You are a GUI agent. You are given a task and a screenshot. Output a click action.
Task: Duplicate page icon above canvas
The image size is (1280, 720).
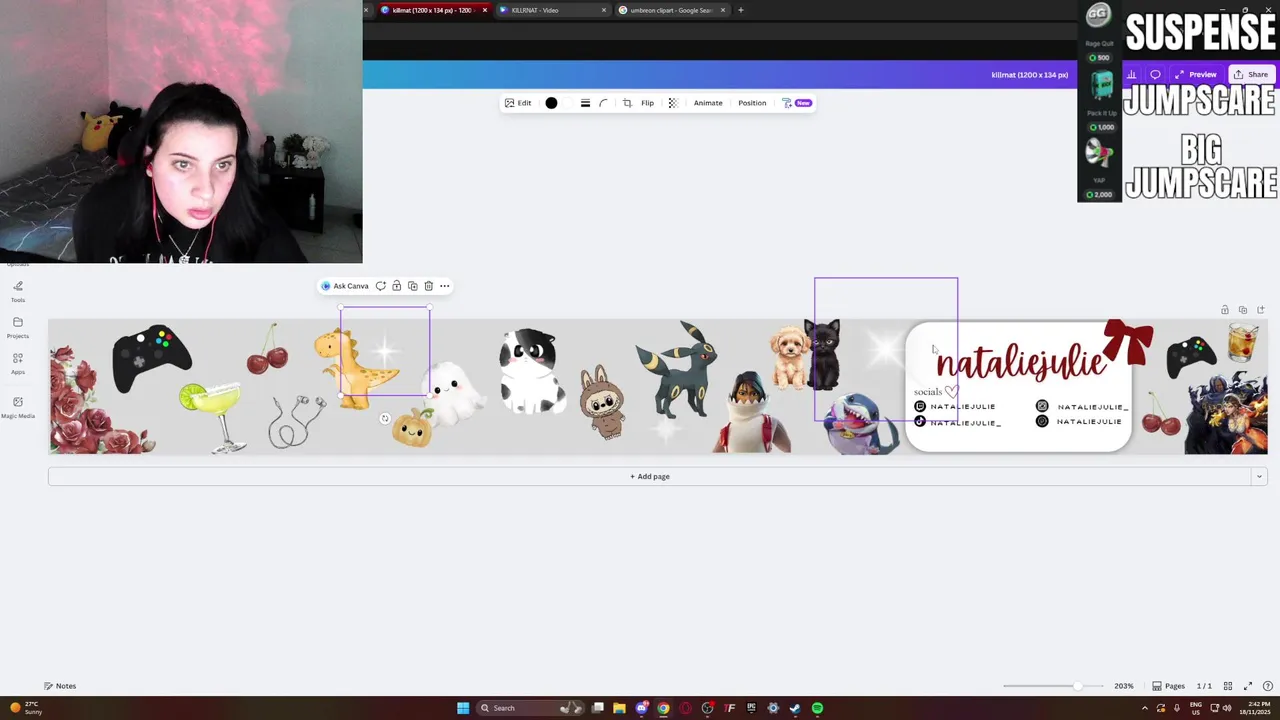pos(1243,310)
